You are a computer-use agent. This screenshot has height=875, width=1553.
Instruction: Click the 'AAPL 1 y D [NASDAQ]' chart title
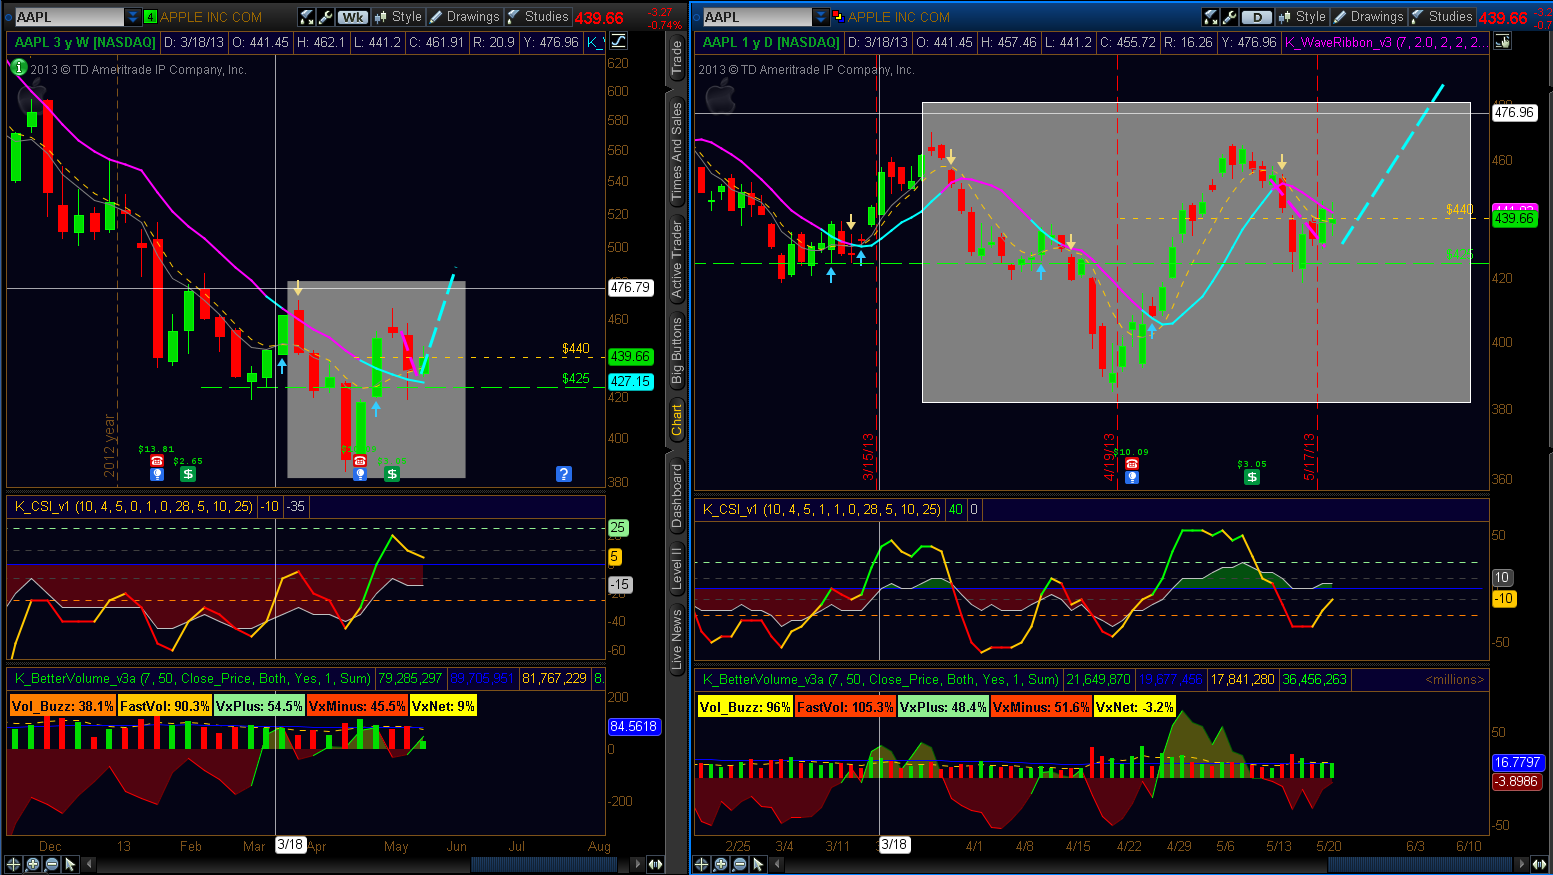771,42
